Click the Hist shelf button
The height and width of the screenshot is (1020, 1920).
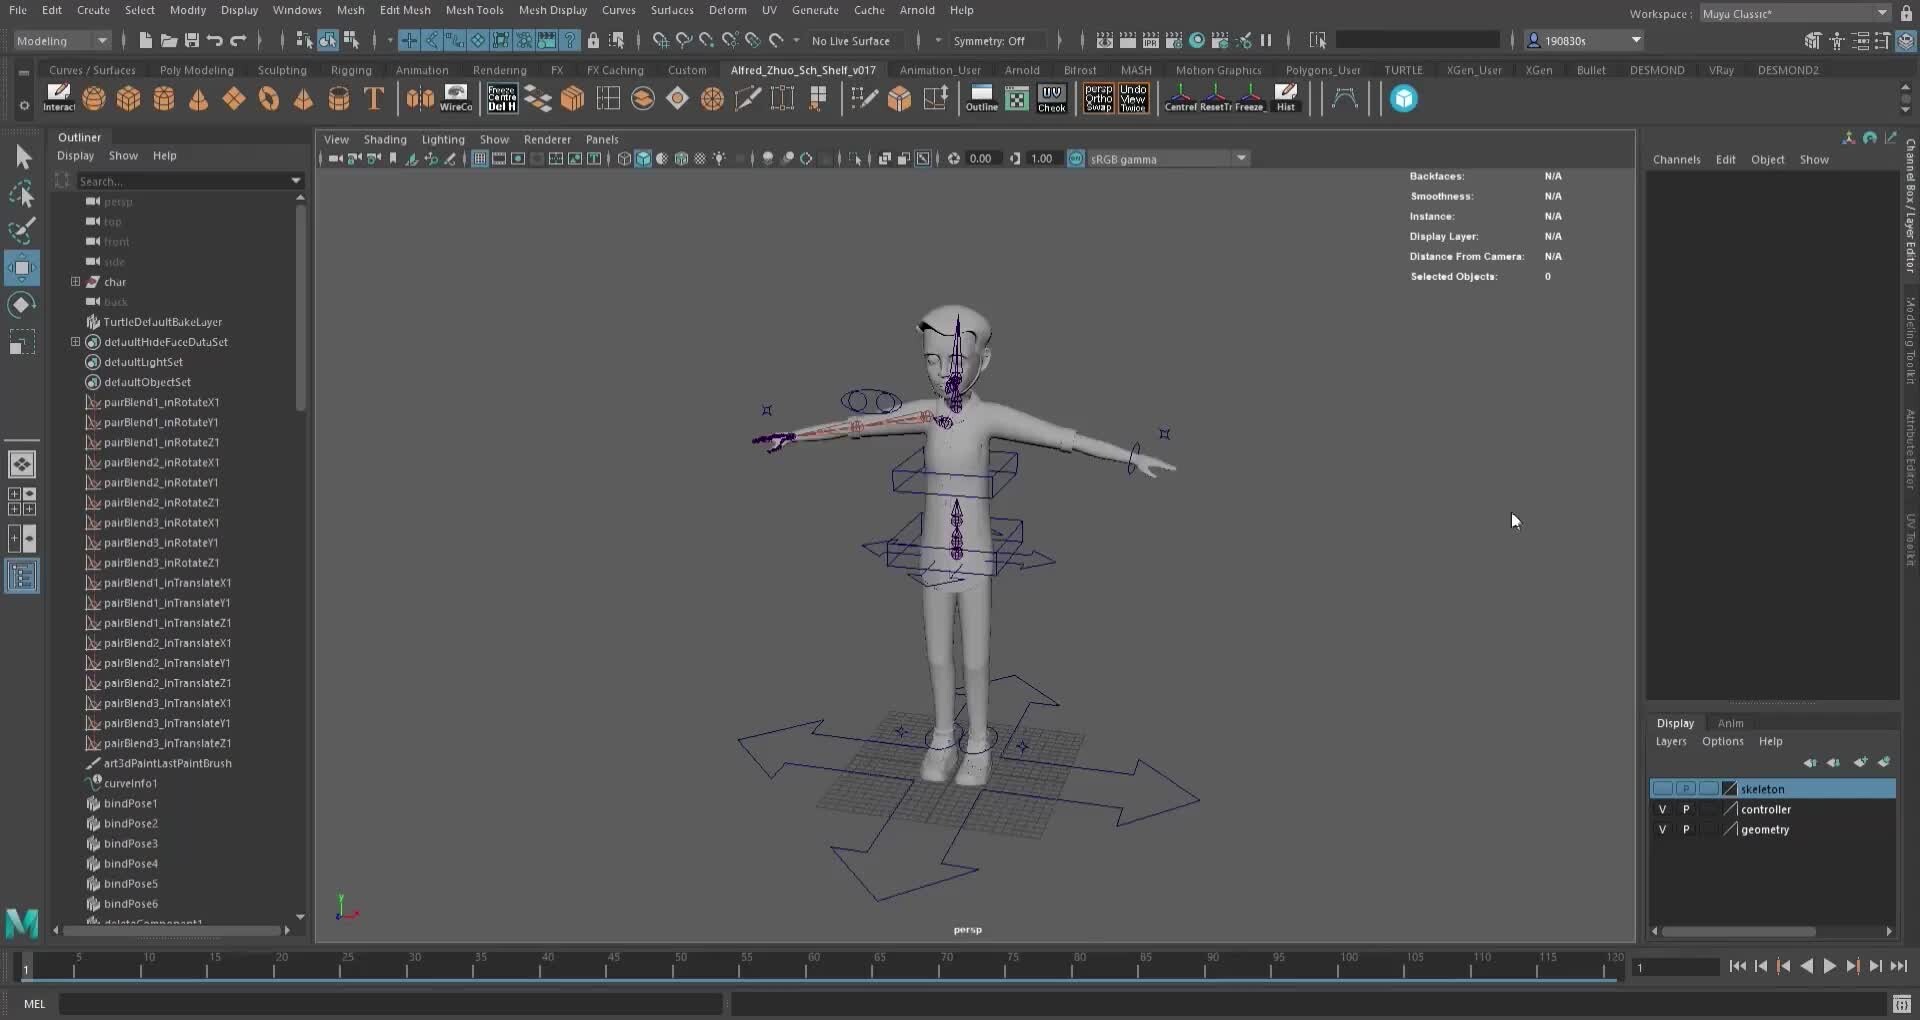click(1286, 98)
